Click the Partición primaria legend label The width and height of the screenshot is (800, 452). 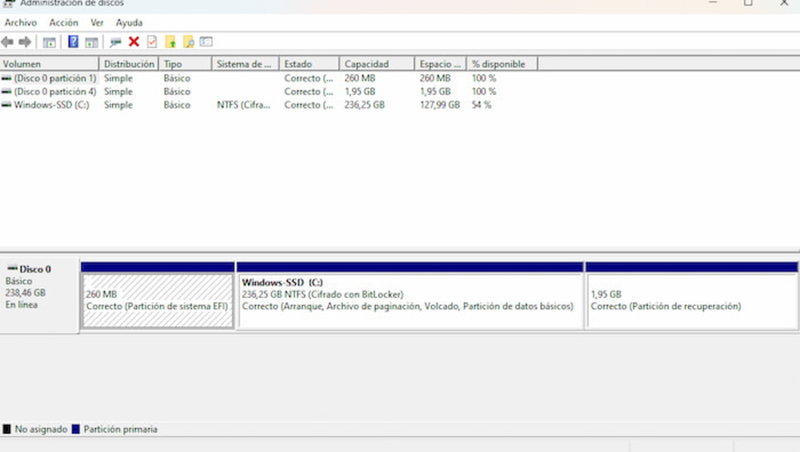point(120,429)
